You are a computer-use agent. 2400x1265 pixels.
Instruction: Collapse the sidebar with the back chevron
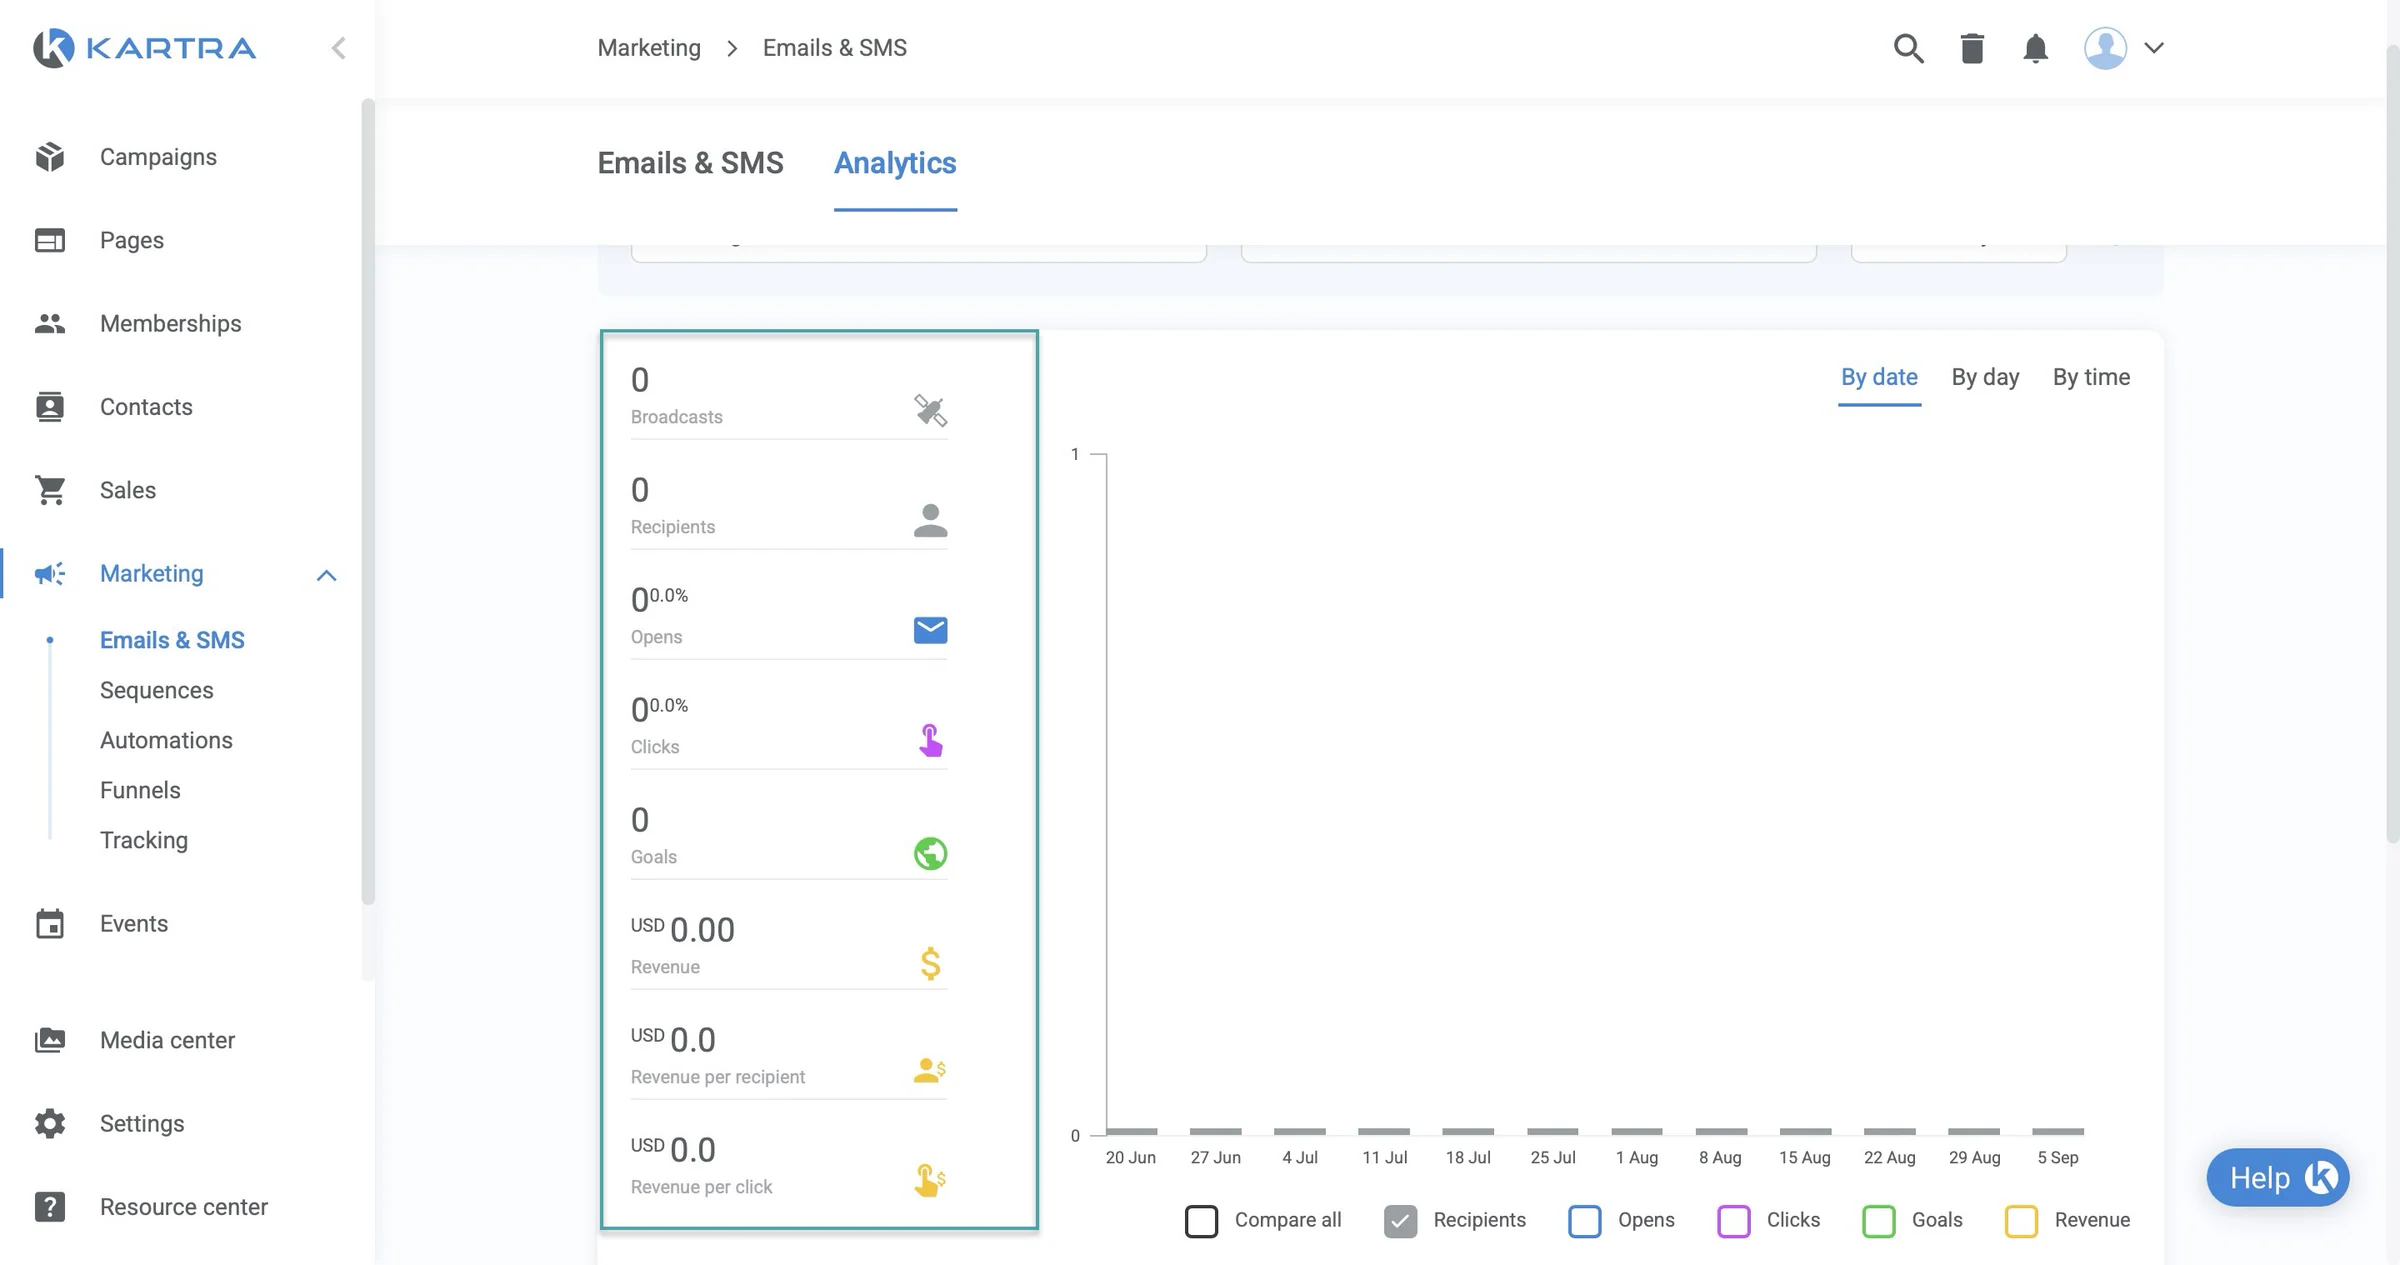338,48
